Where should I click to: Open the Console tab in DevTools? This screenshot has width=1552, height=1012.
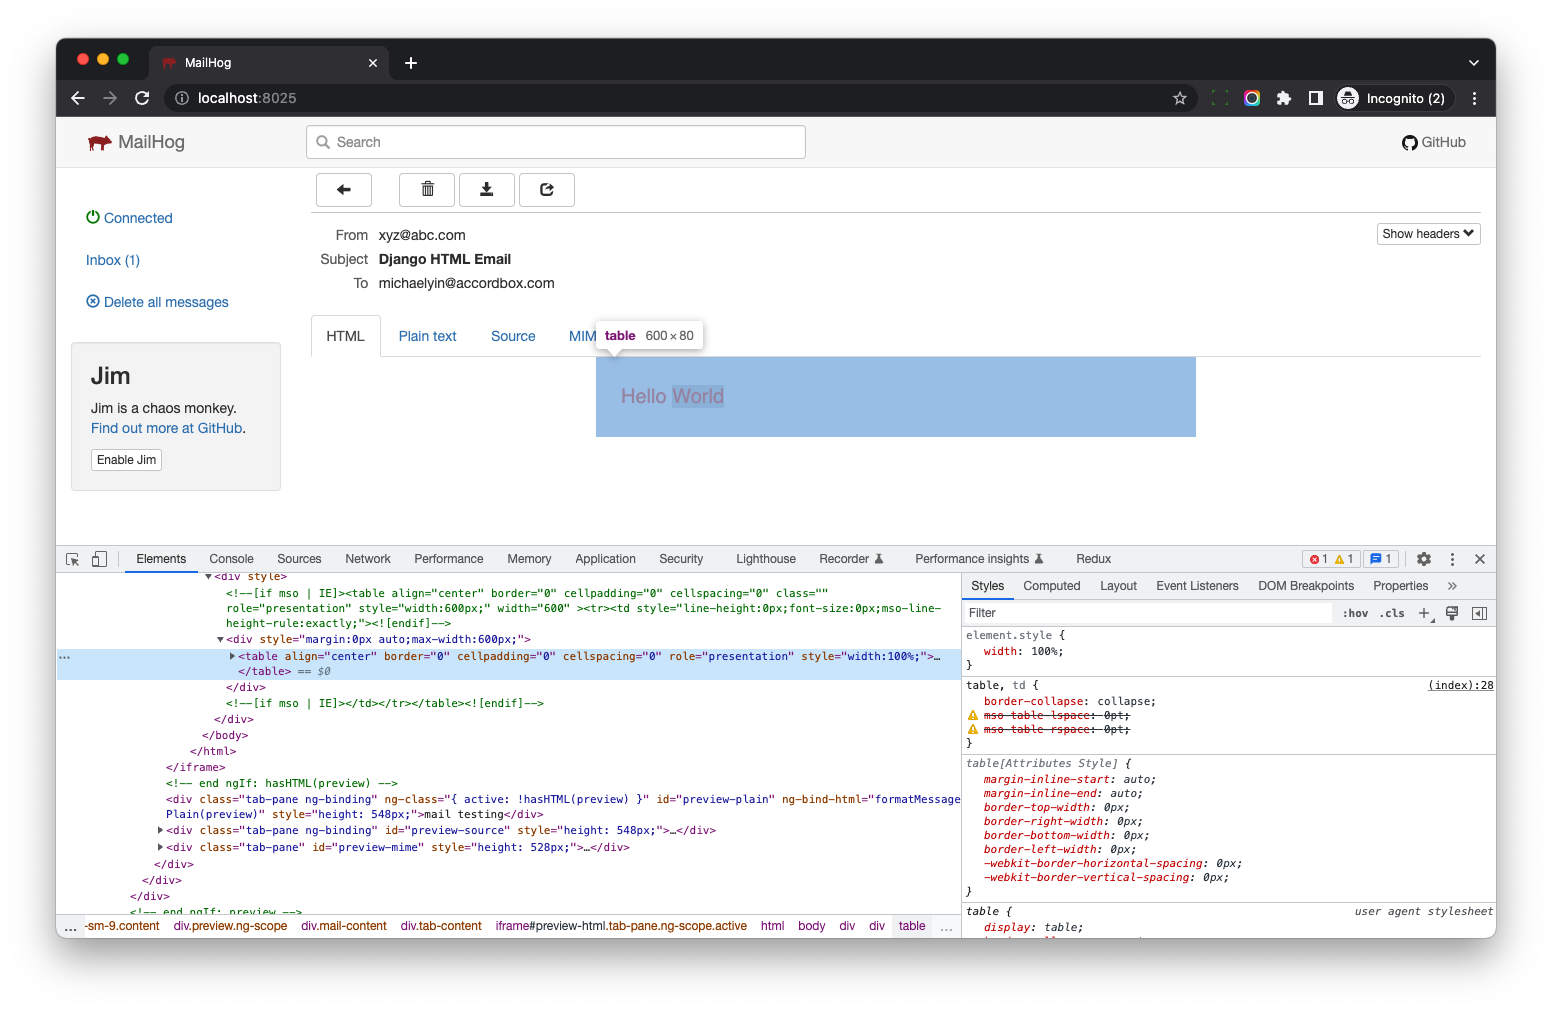click(231, 559)
